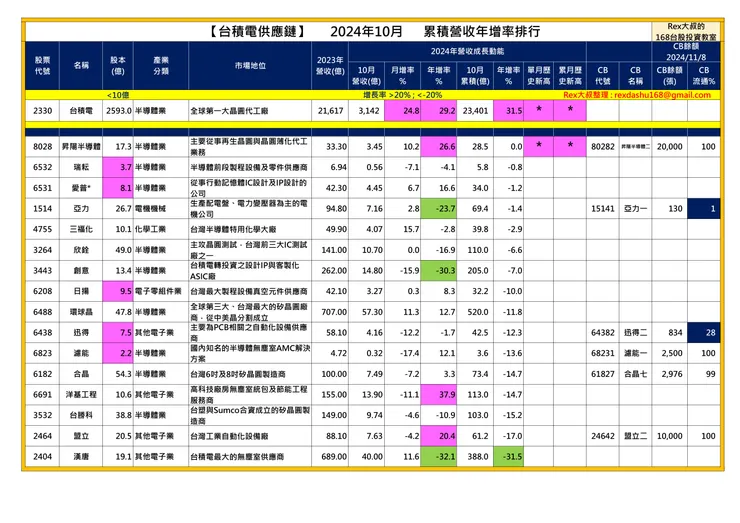Select the "CB餘額(張)" column header

(x=670, y=76)
